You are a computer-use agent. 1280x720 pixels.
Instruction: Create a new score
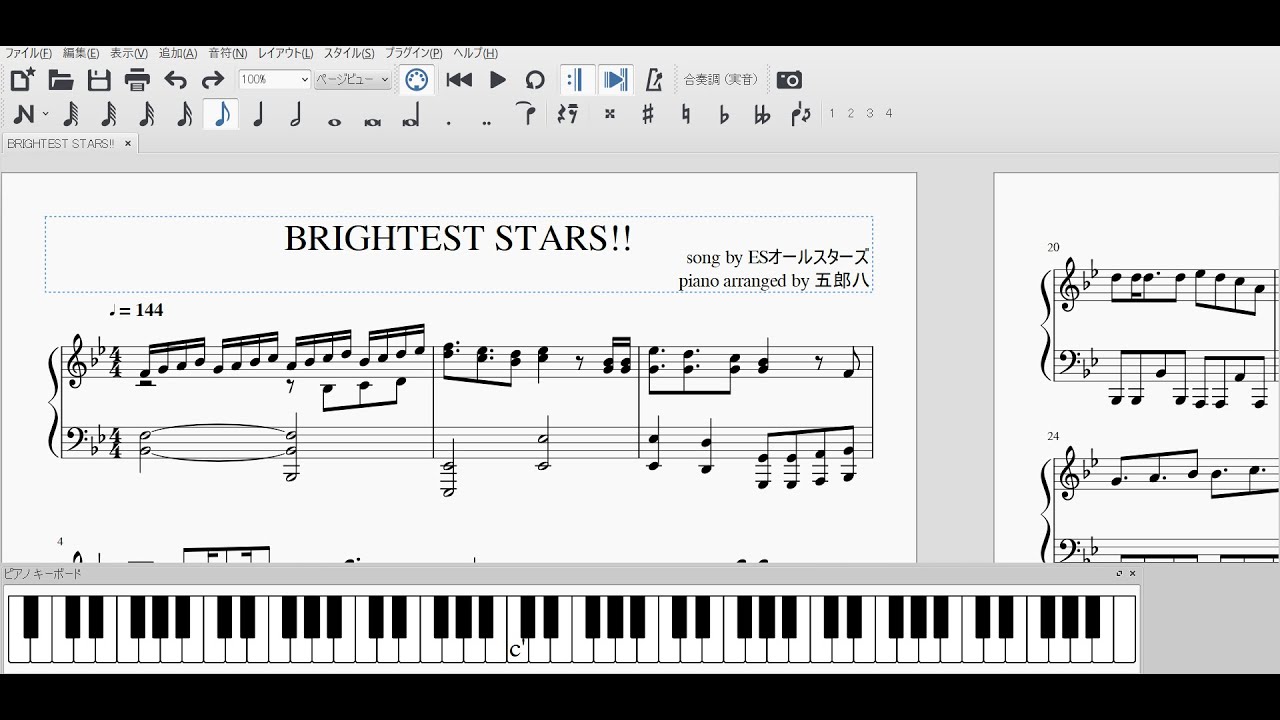(x=22, y=80)
